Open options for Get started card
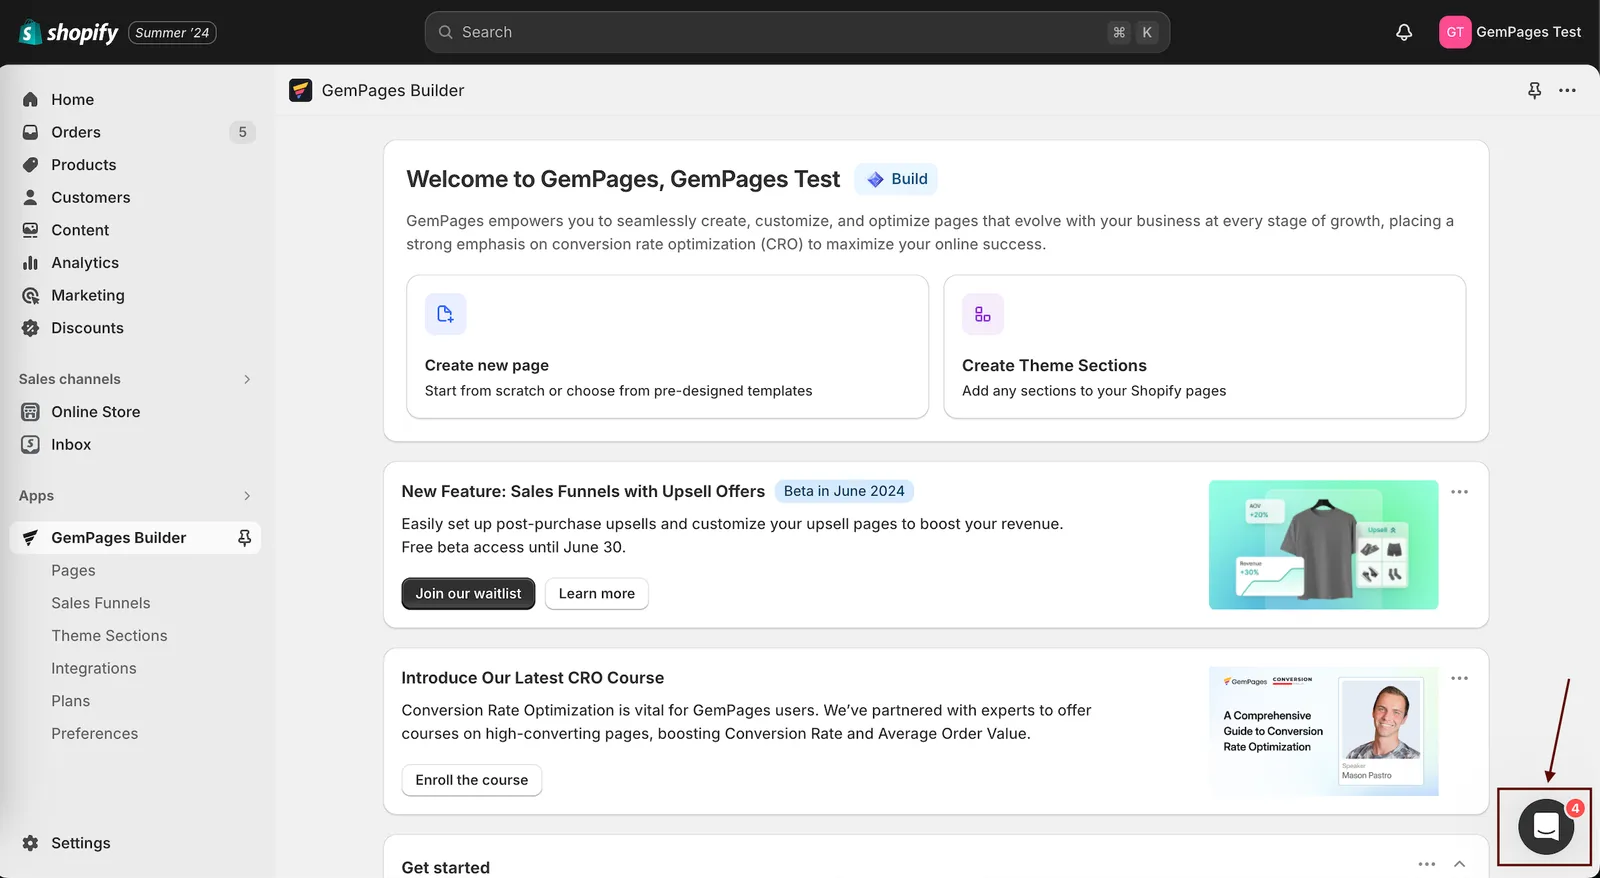Image resolution: width=1600 pixels, height=878 pixels. [x=1427, y=864]
